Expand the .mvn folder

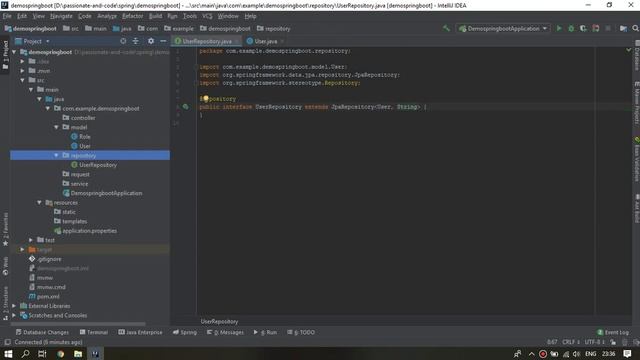[23, 71]
